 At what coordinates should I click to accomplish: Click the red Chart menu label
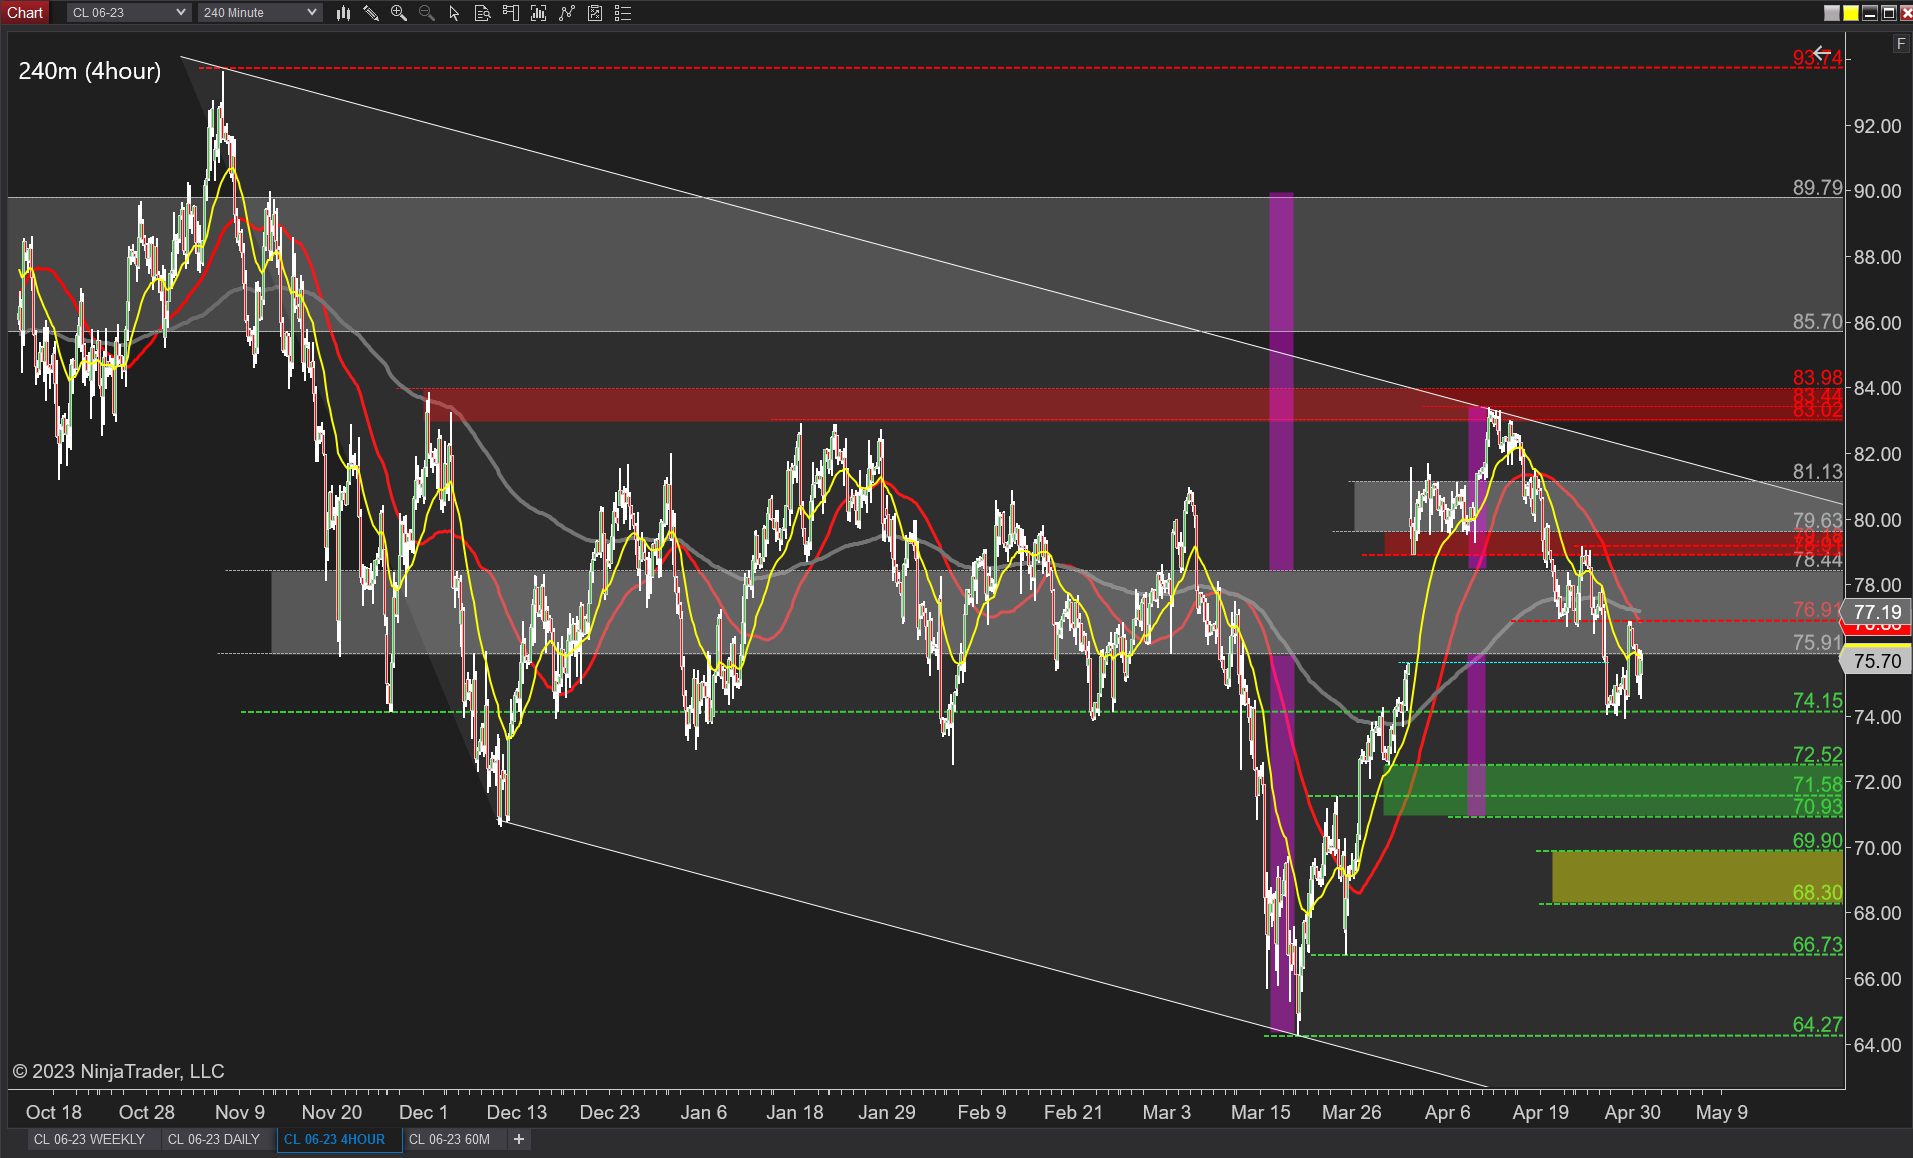pos(25,13)
